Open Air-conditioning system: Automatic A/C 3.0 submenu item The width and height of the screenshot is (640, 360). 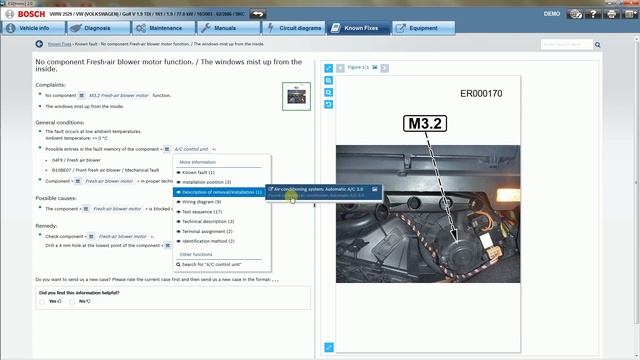pyautogui.click(x=324, y=192)
